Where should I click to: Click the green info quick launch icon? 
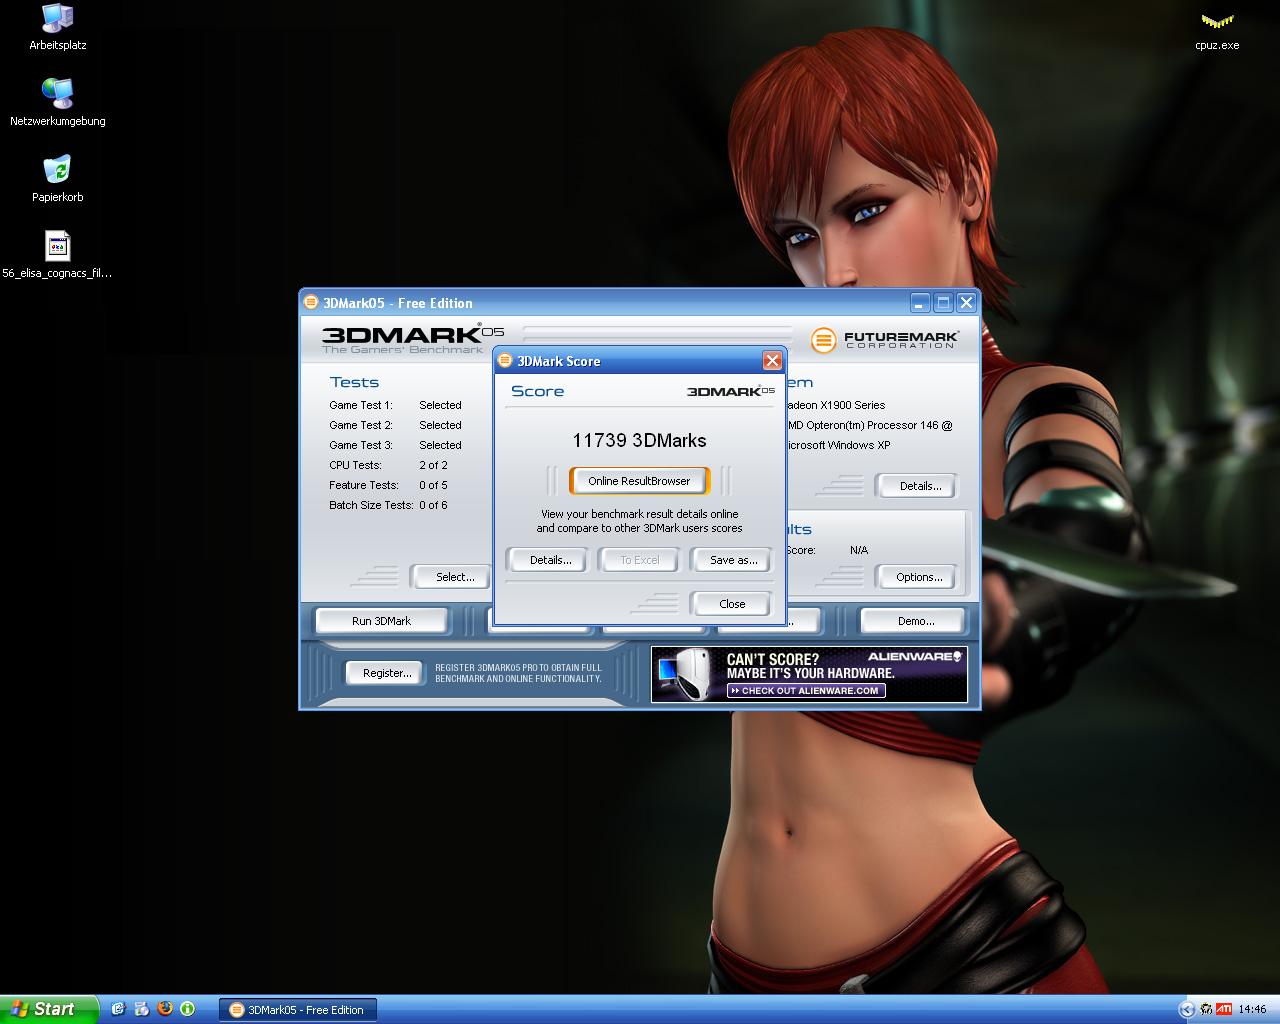(188, 1009)
